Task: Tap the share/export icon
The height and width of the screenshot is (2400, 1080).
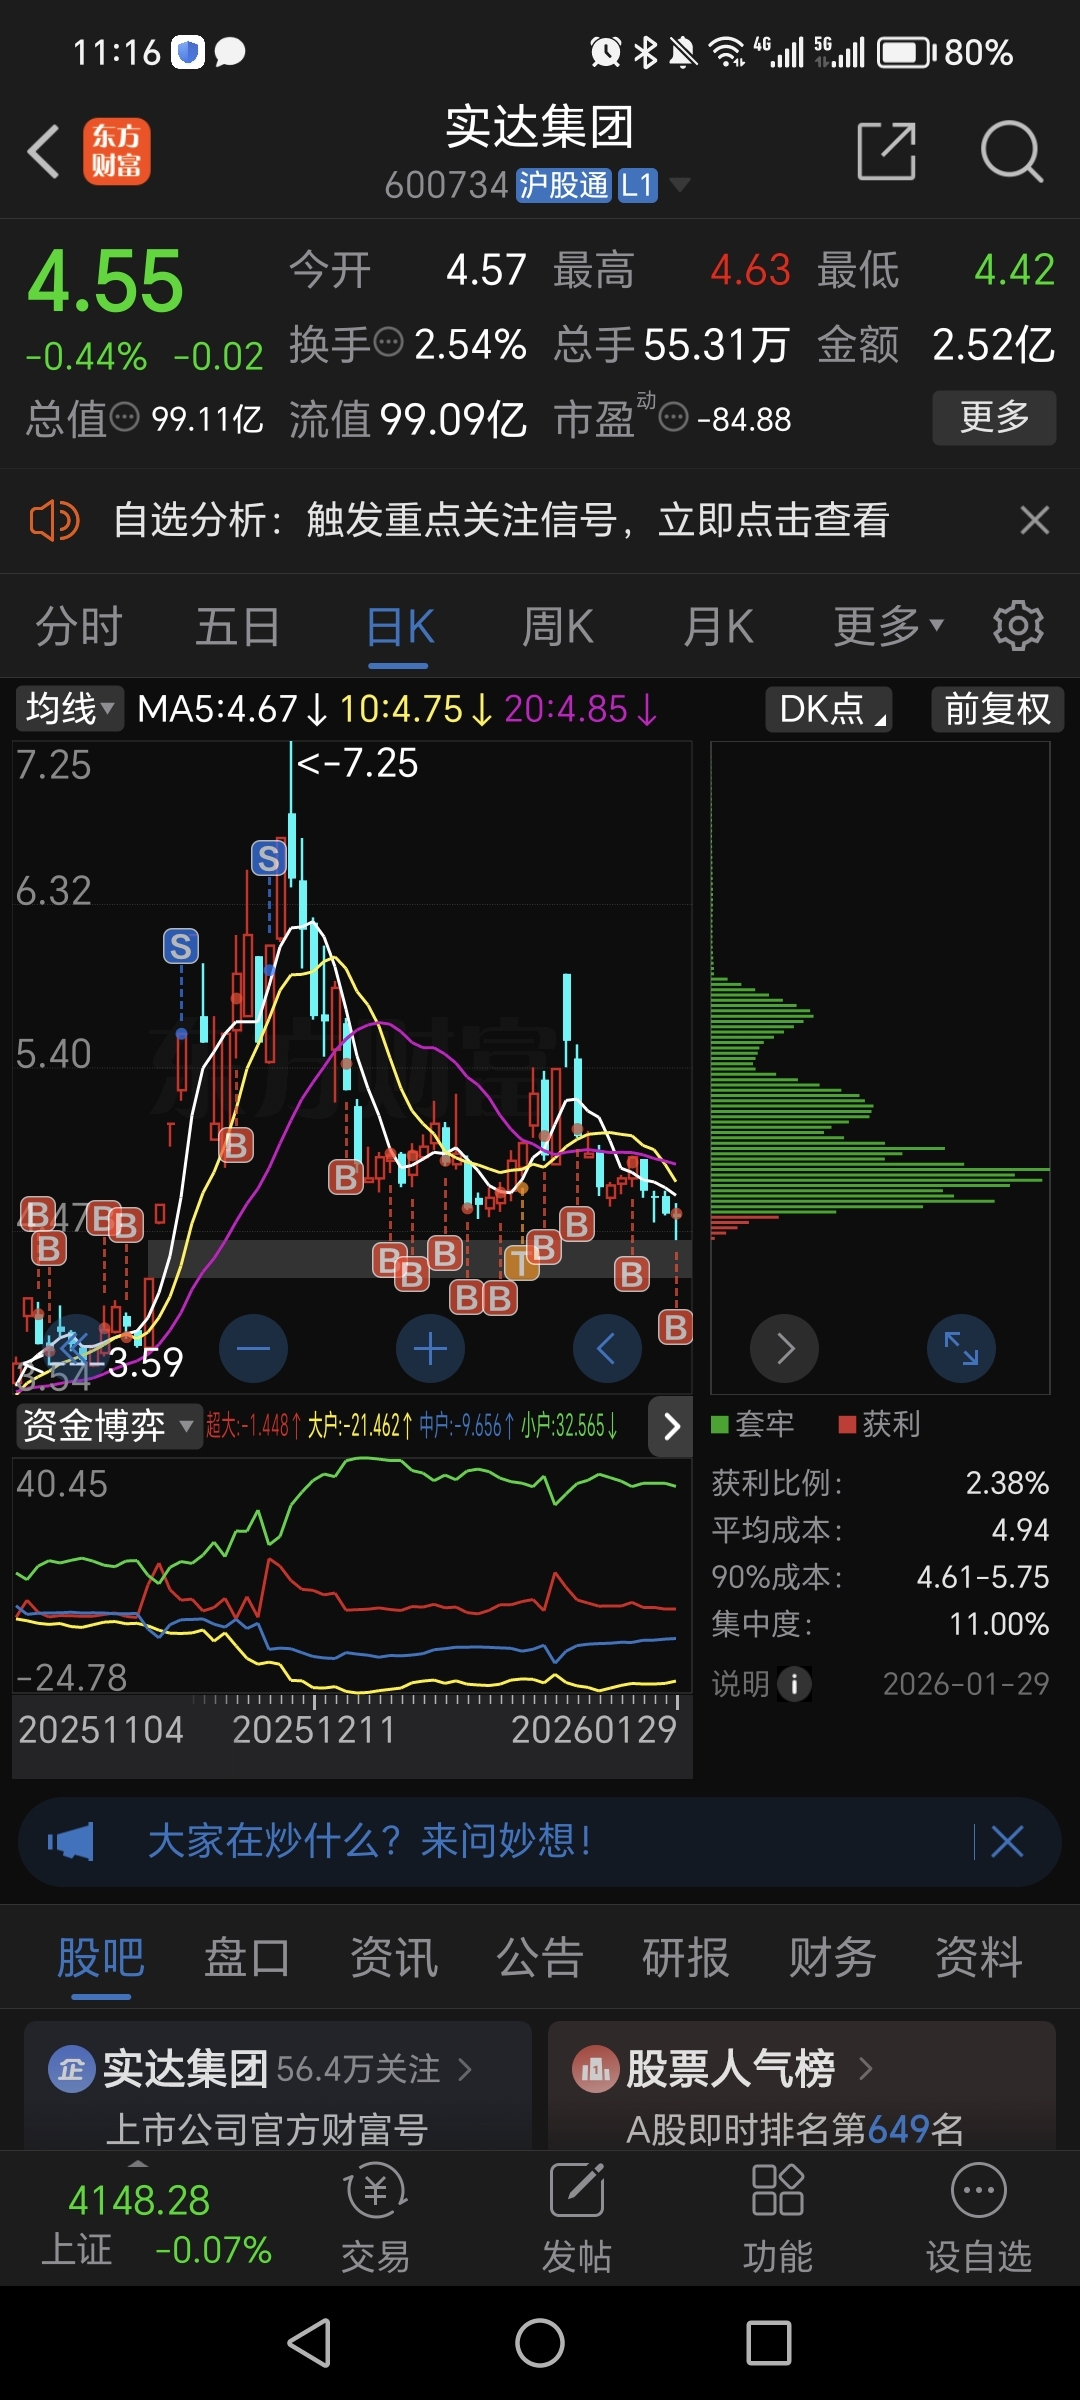Action: 887,152
